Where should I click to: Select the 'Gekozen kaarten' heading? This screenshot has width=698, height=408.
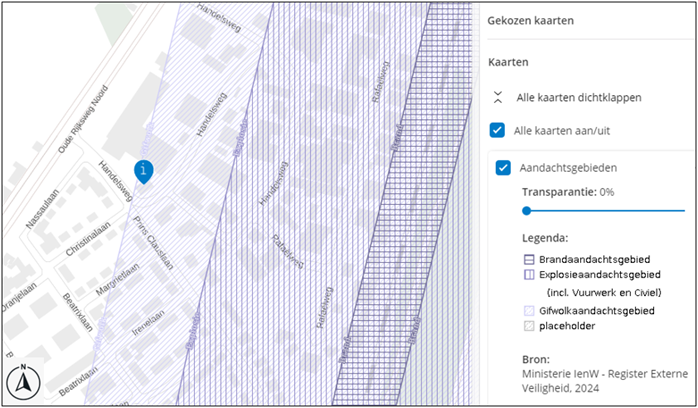coord(530,20)
